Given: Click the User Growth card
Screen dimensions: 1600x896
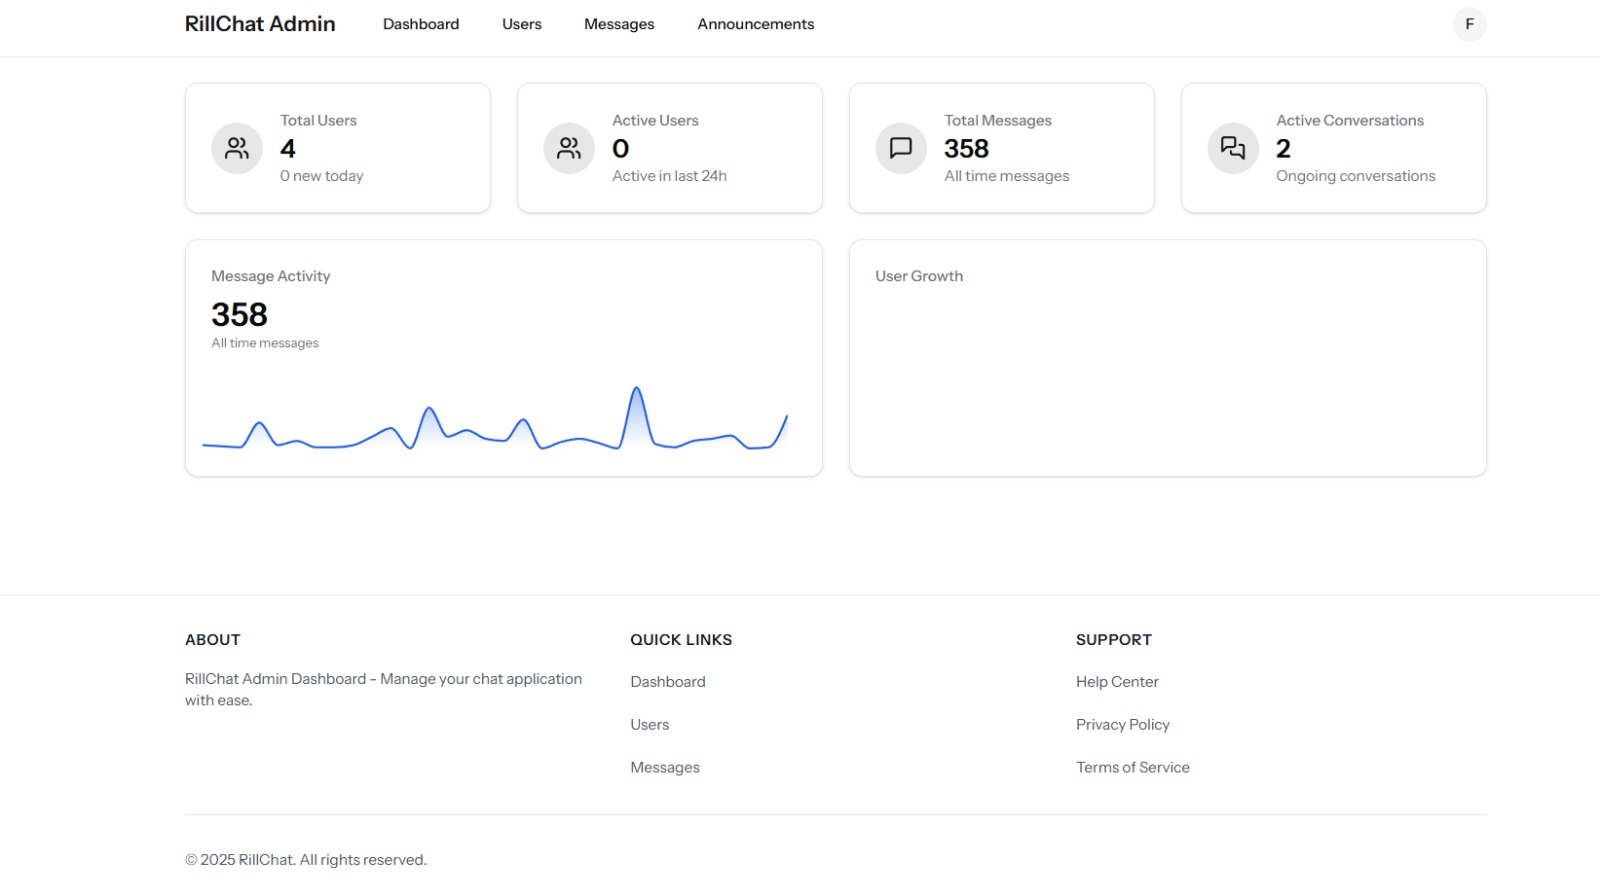Looking at the screenshot, I should pyautogui.click(x=1168, y=358).
